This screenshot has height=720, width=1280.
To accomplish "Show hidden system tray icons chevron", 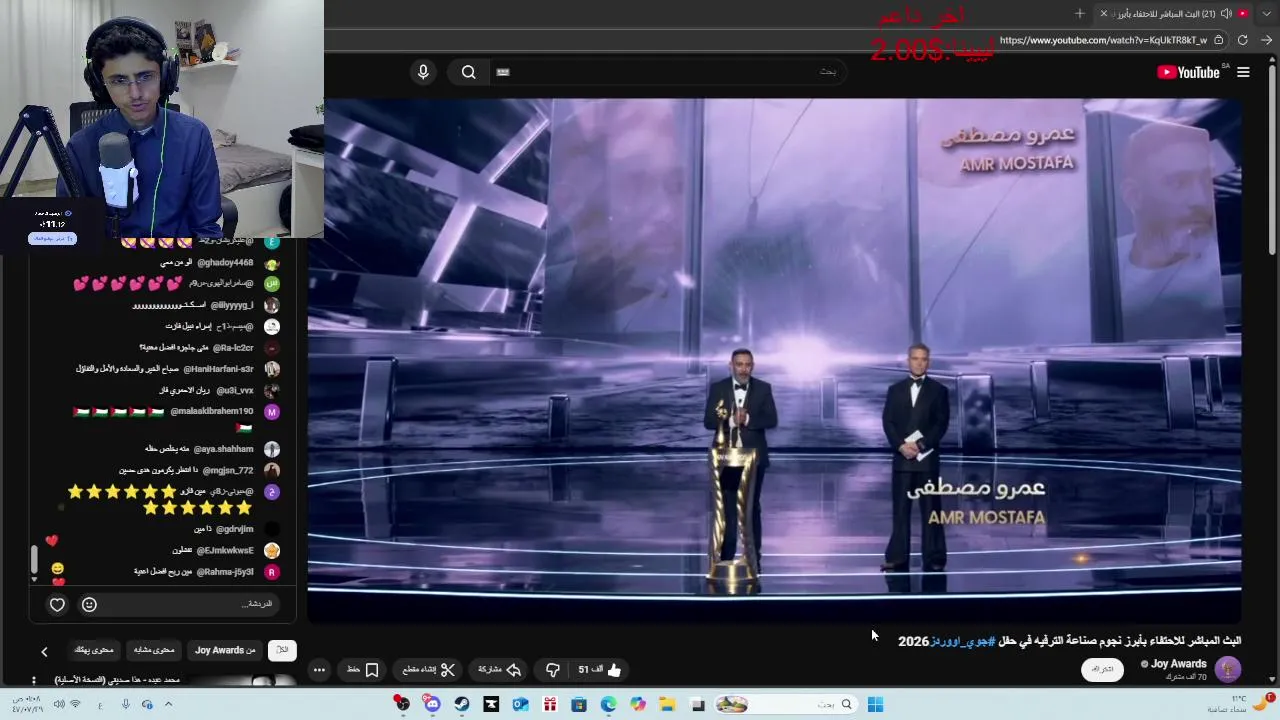I will pyautogui.click(x=167, y=705).
